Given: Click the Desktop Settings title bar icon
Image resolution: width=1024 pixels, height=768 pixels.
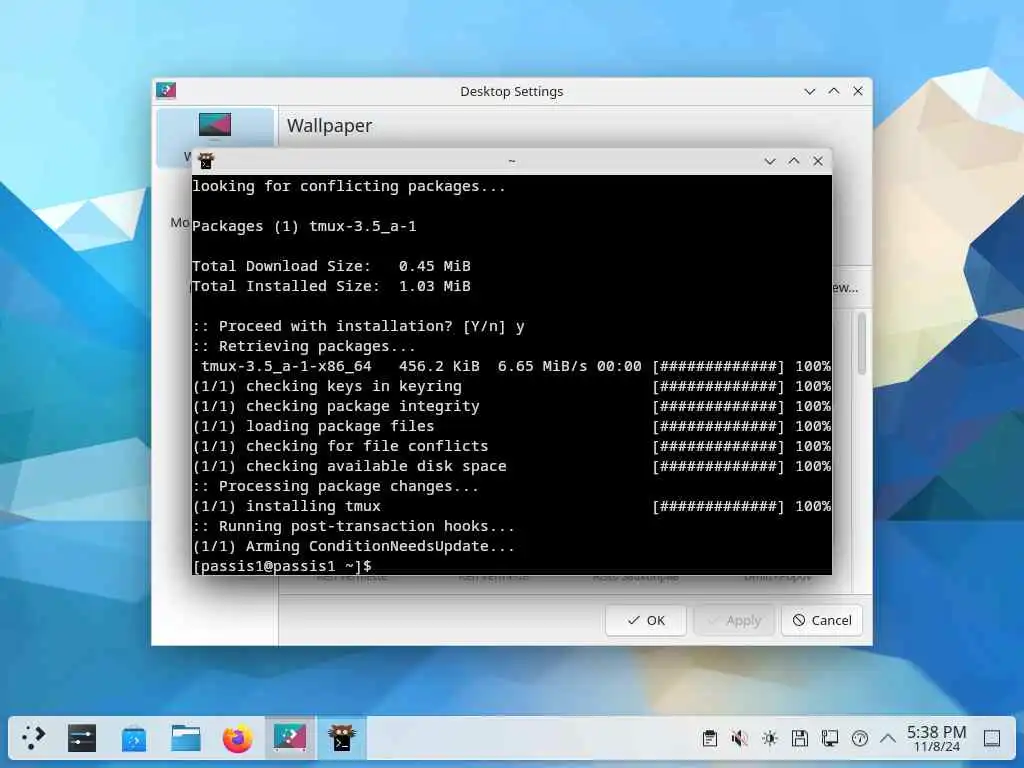Looking at the screenshot, I should click(x=166, y=91).
